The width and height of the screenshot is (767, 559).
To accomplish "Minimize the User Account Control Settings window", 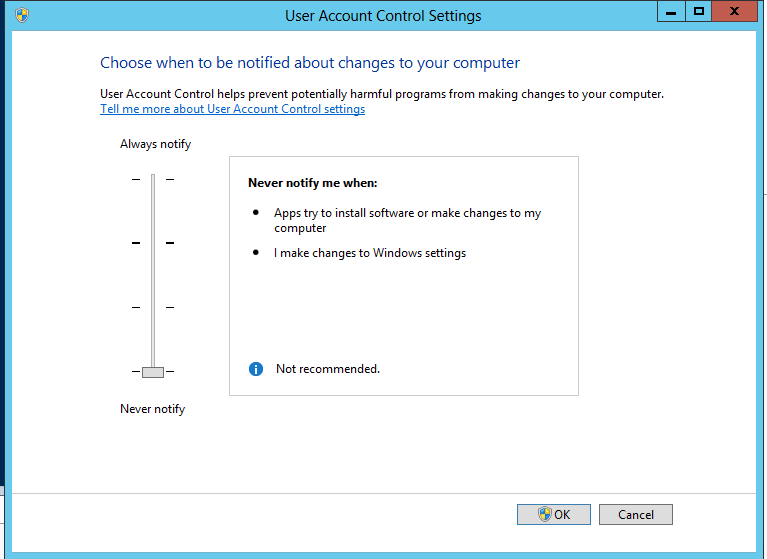I will tap(671, 12).
